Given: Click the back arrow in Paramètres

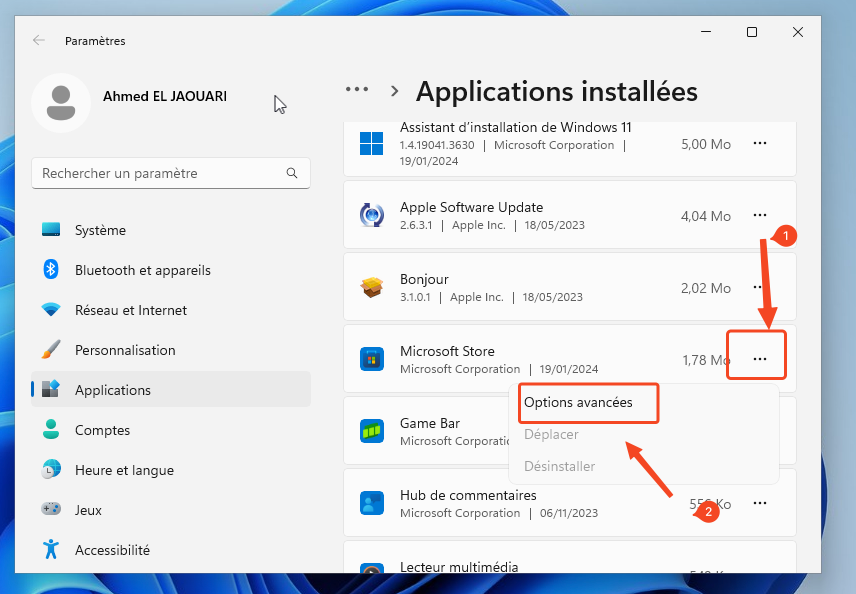Looking at the screenshot, I should tap(39, 41).
